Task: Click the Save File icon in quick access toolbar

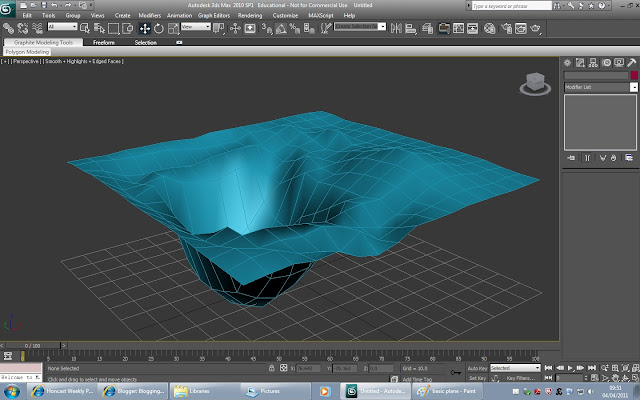Action: tap(44, 5)
